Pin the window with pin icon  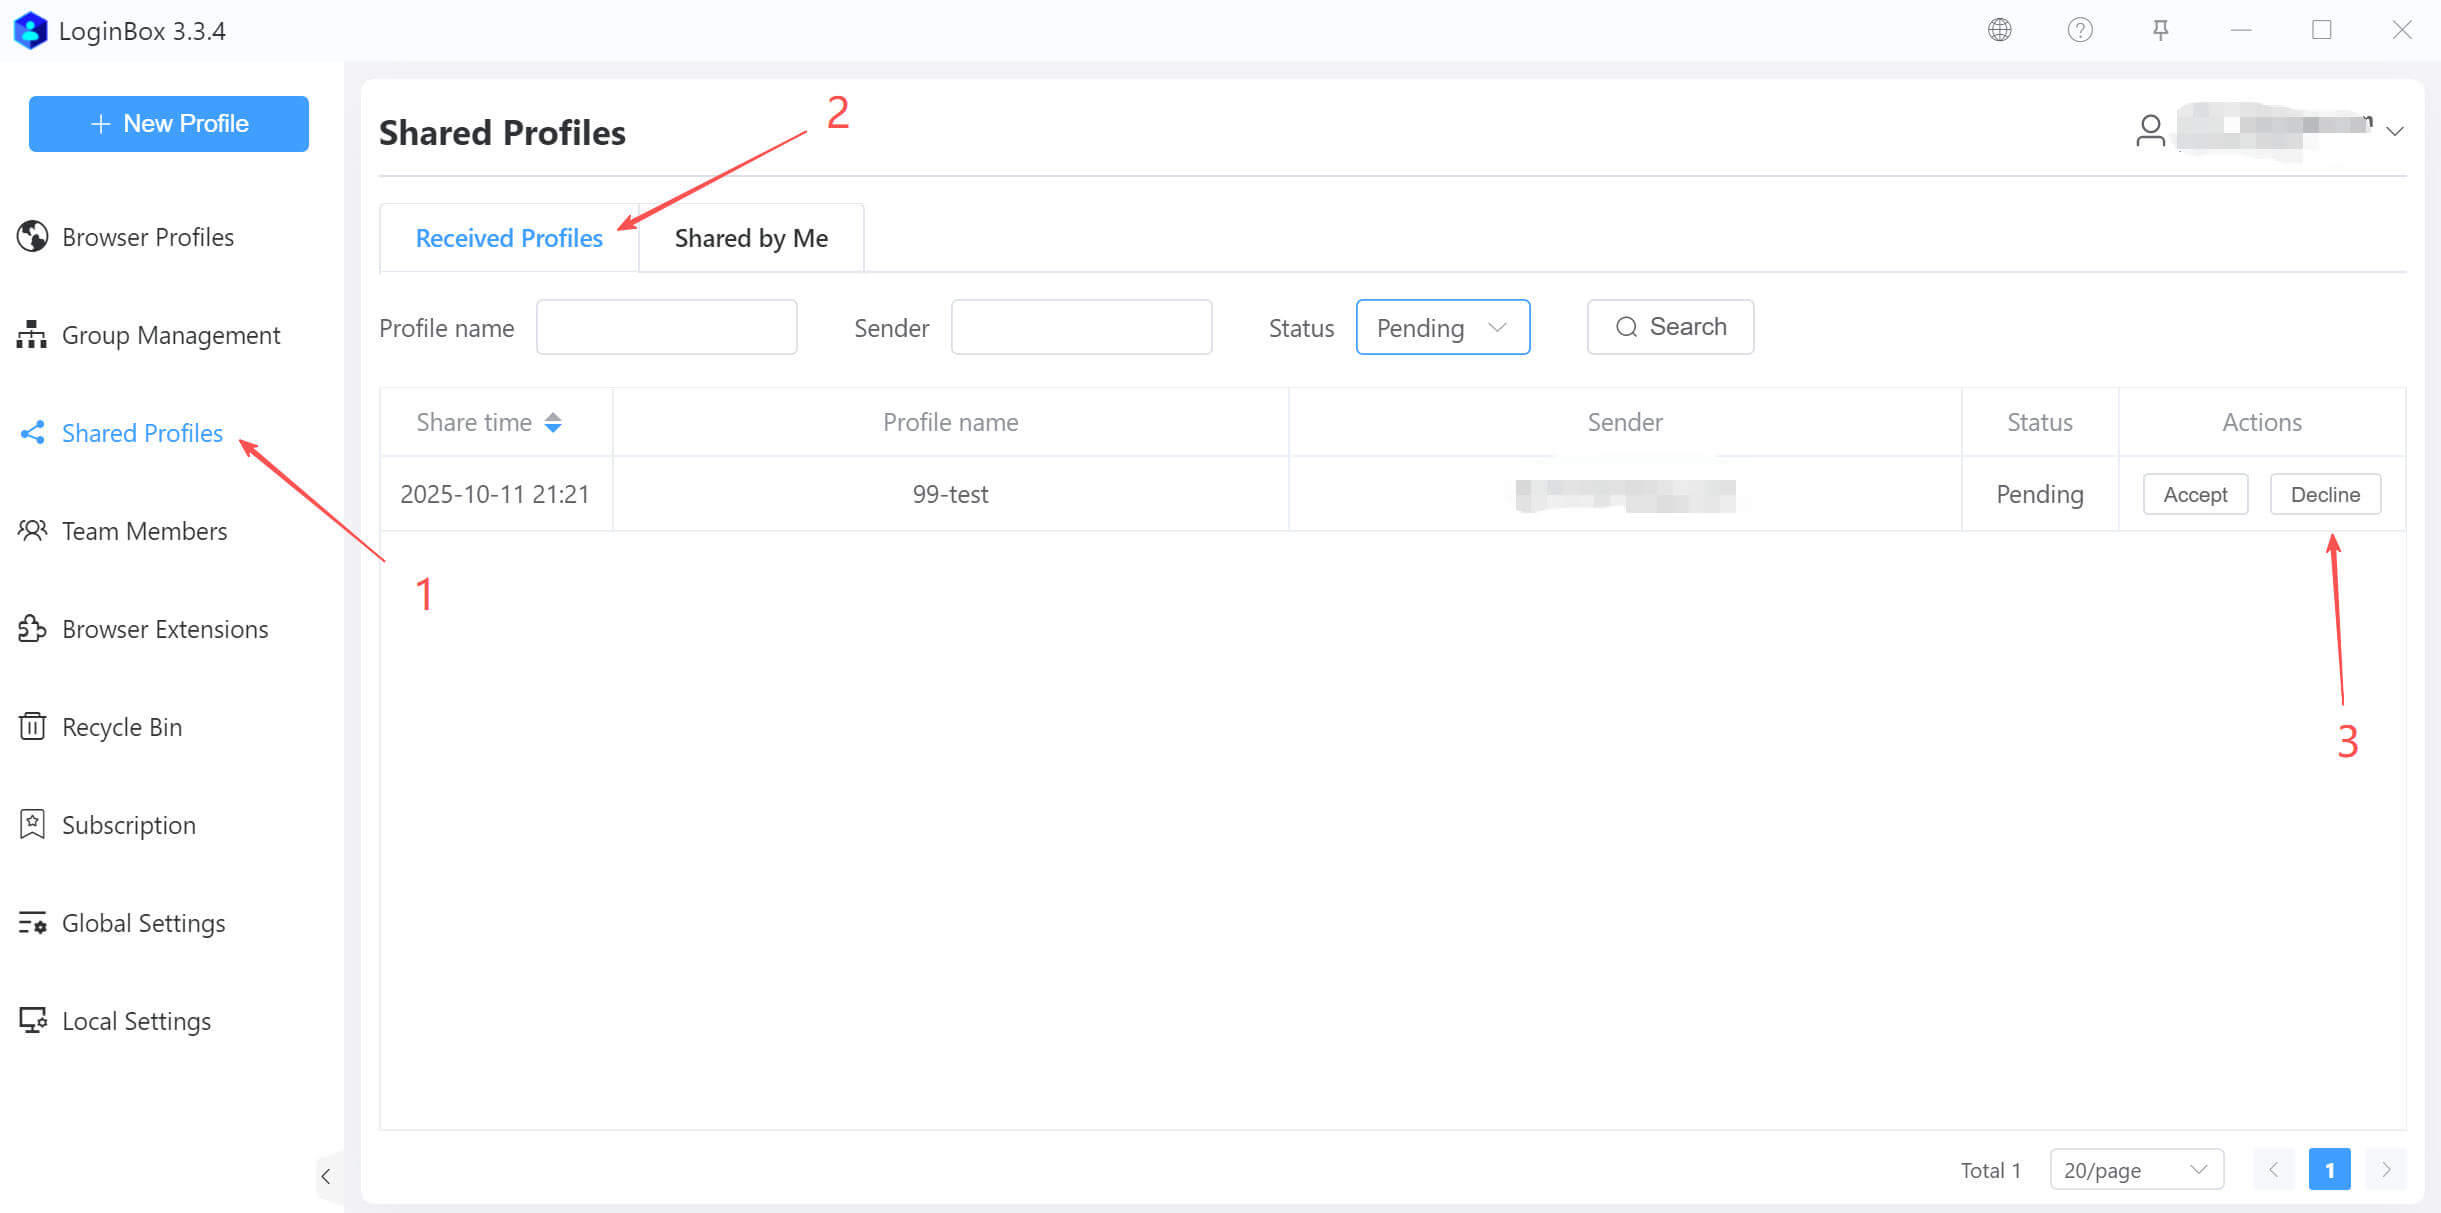2160,30
